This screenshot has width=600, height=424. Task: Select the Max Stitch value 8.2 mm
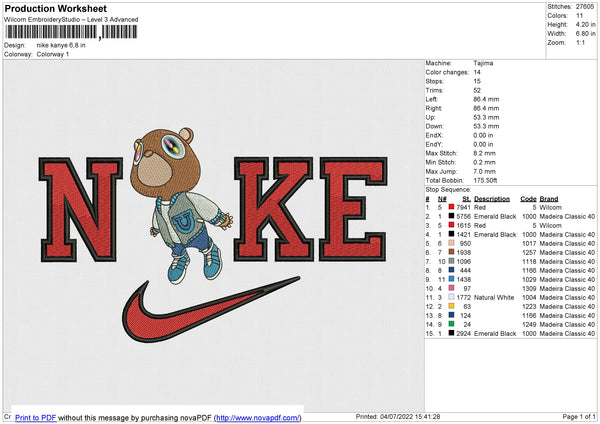484,153
